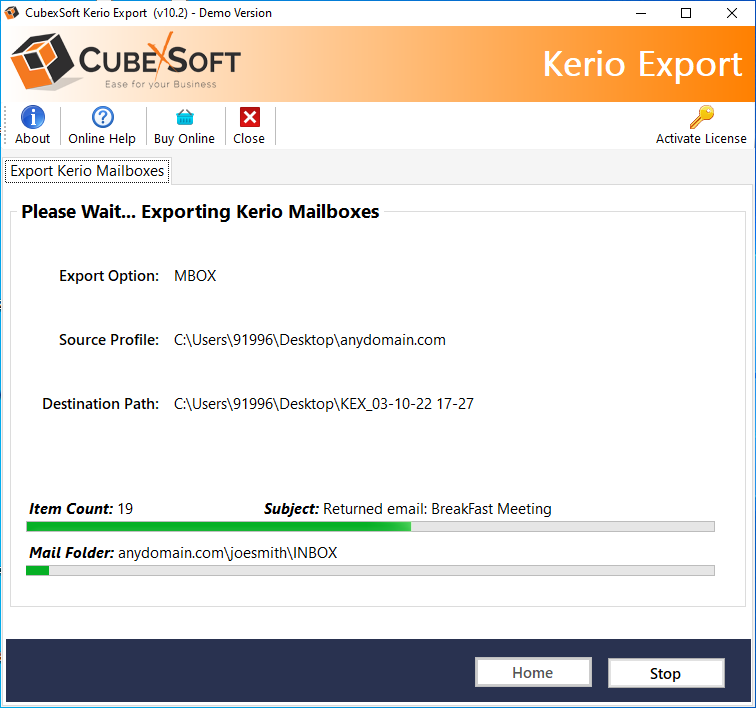
Task: Click the Kerio Export banner title
Action: (642, 64)
